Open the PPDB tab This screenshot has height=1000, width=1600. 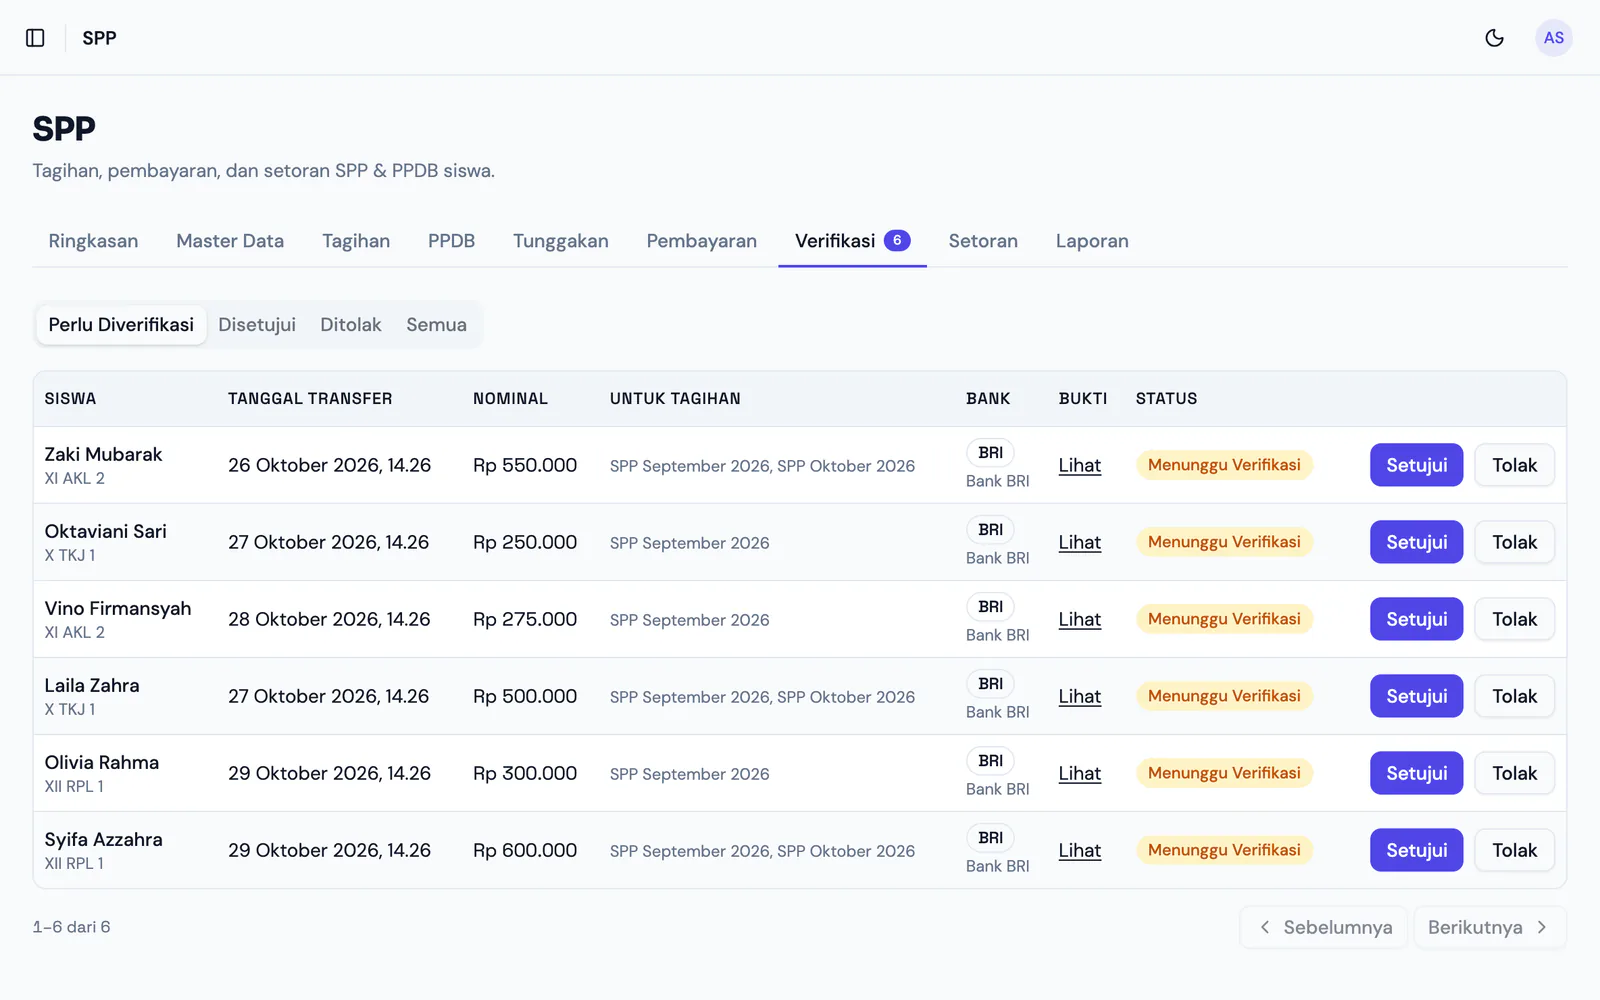[451, 241]
